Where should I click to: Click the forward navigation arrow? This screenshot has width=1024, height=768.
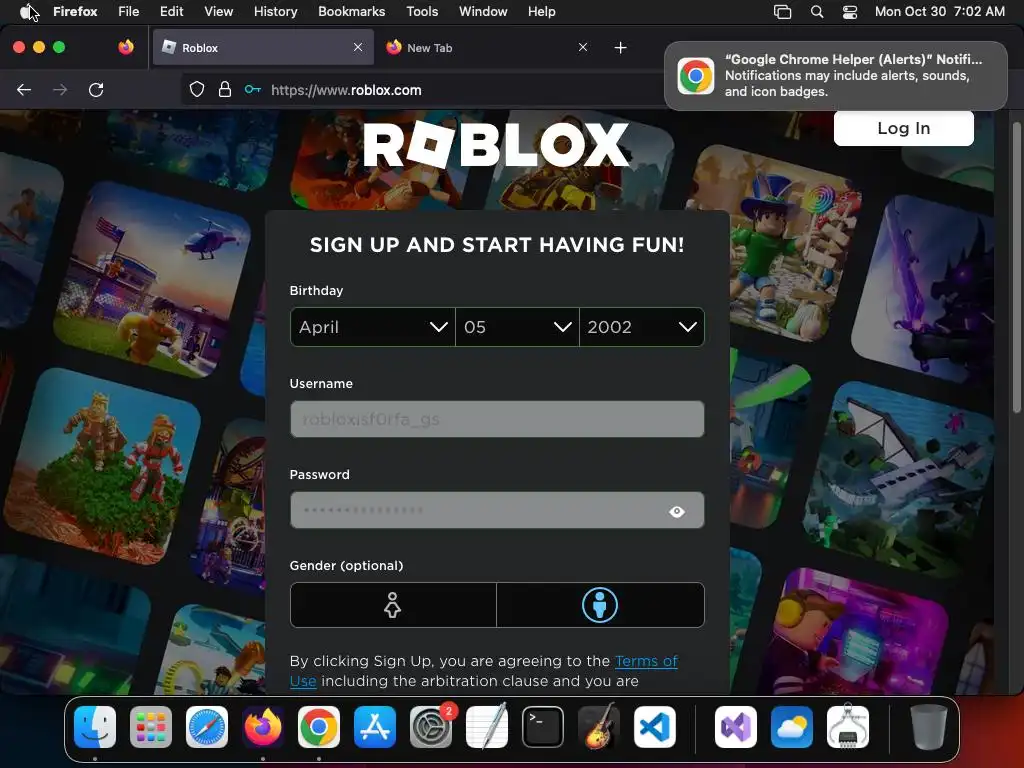(x=60, y=89)
